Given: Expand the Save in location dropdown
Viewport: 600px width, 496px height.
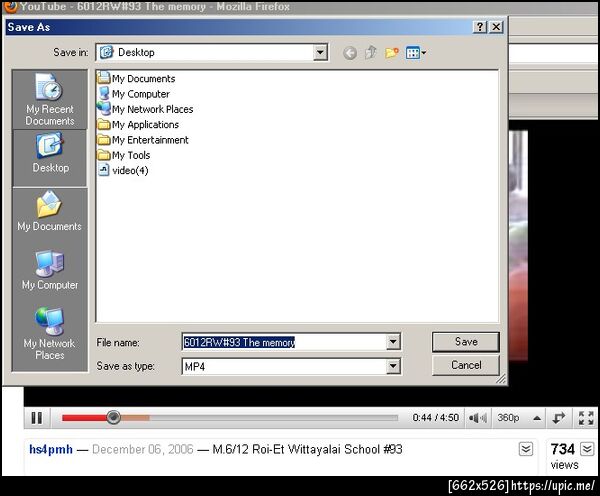Looking at the screenshot, I should 320,52.
